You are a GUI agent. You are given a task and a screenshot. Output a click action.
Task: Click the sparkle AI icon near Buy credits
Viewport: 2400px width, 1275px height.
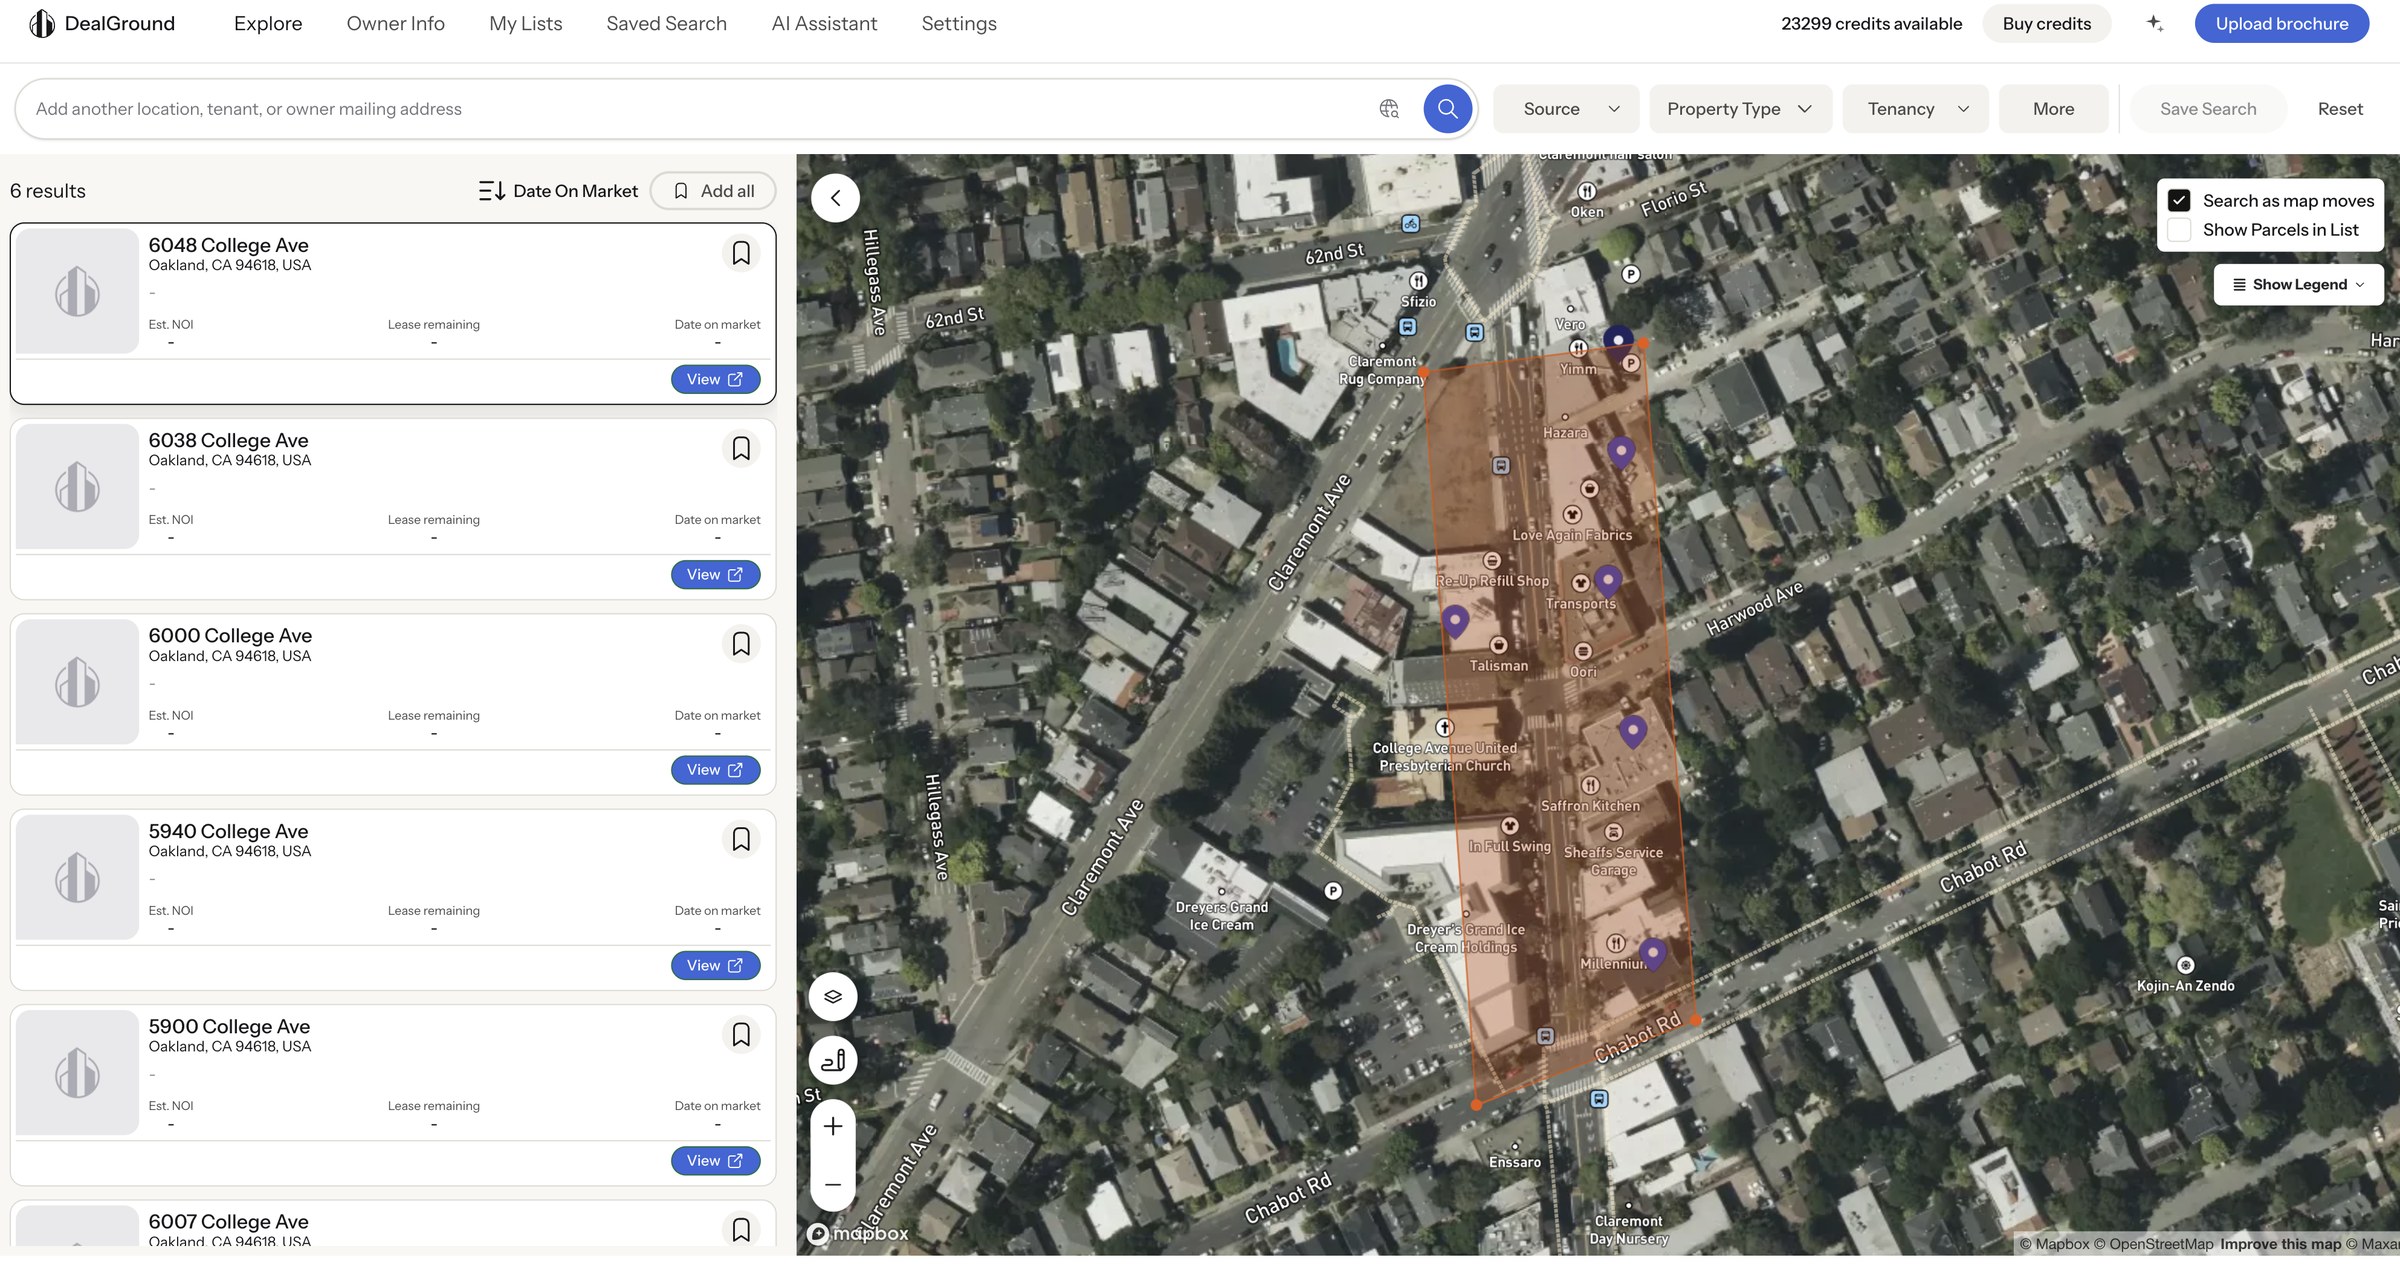click(x=2155, y=23)
